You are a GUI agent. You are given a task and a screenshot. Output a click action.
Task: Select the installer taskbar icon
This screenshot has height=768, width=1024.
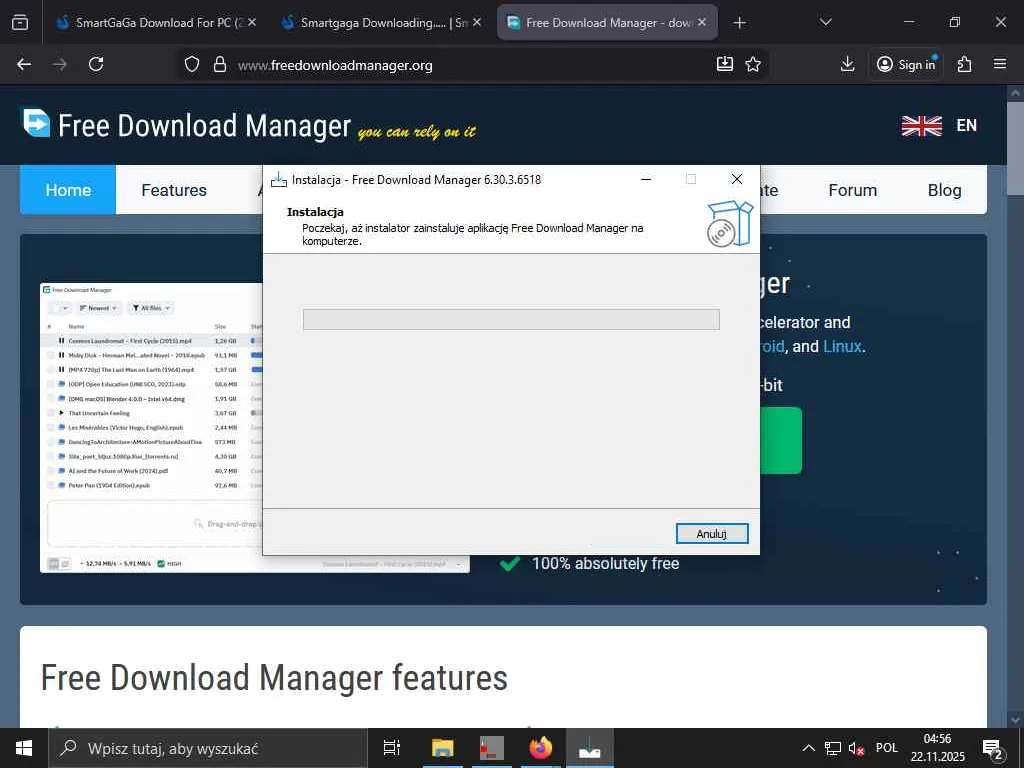590,748
